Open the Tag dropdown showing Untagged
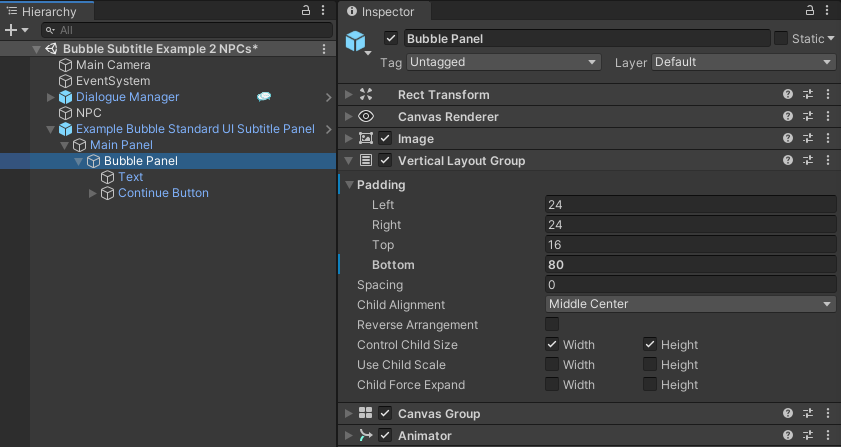 [504, 62]
